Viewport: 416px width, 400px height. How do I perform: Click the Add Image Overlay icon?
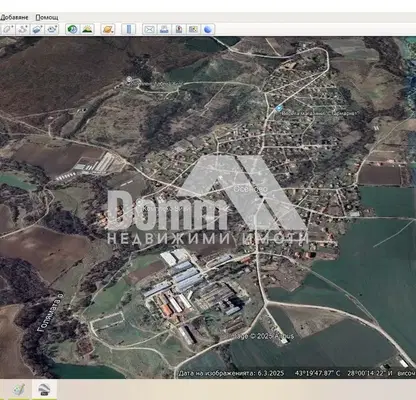37,29
